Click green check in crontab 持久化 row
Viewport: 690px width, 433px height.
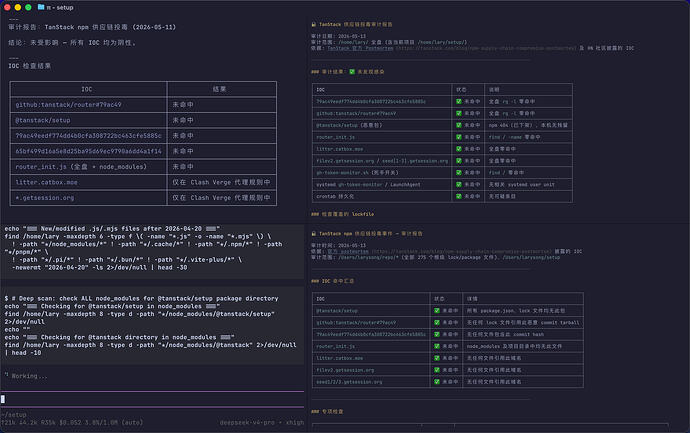pyautogui.click(x=459, y=196)
